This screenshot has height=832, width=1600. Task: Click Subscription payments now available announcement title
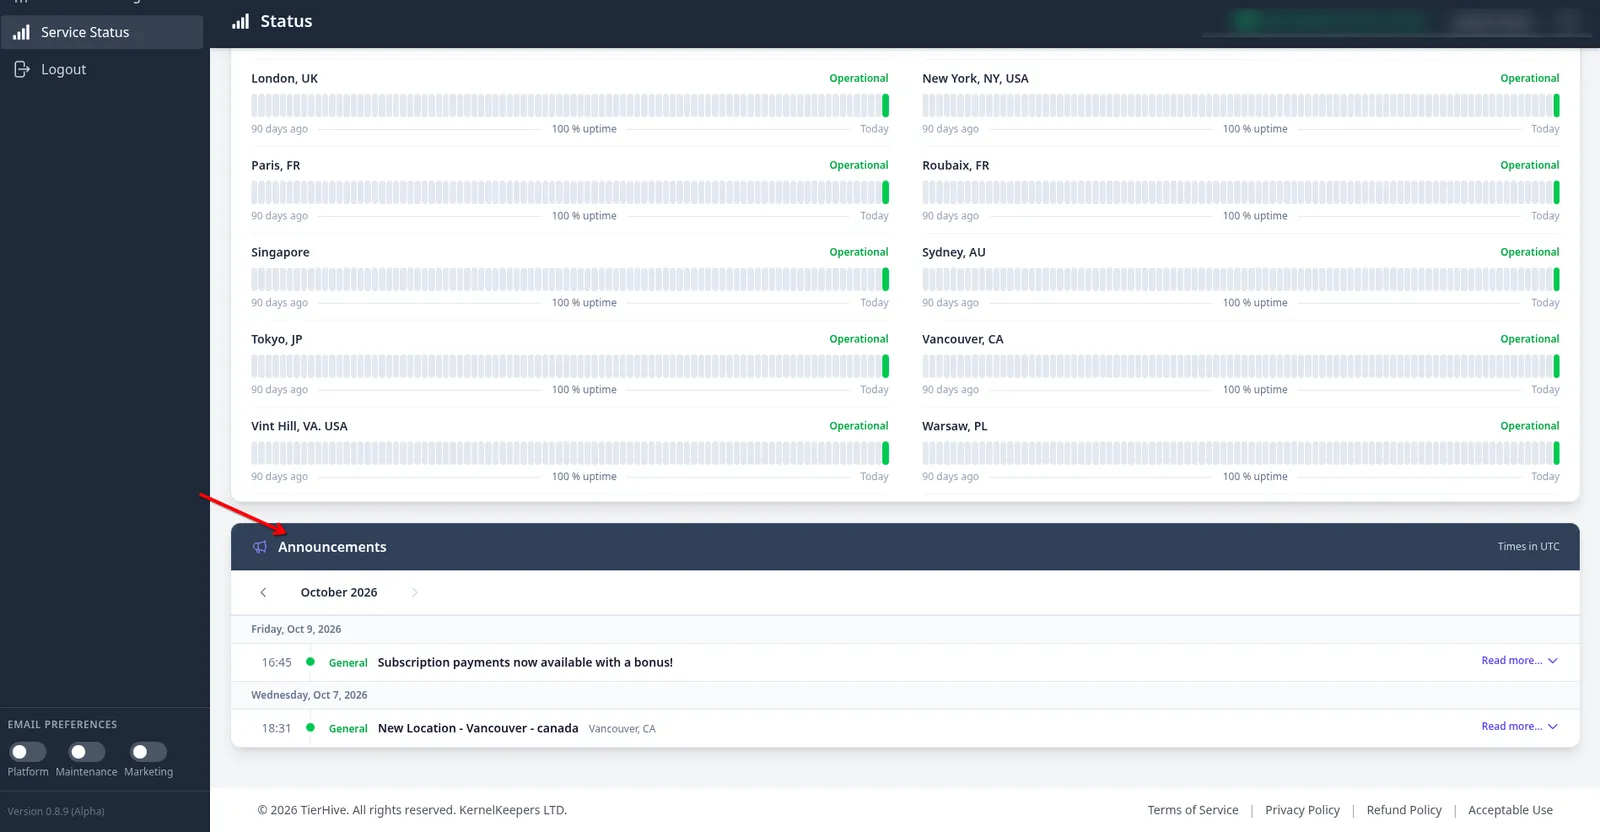(x=525, y=663)
